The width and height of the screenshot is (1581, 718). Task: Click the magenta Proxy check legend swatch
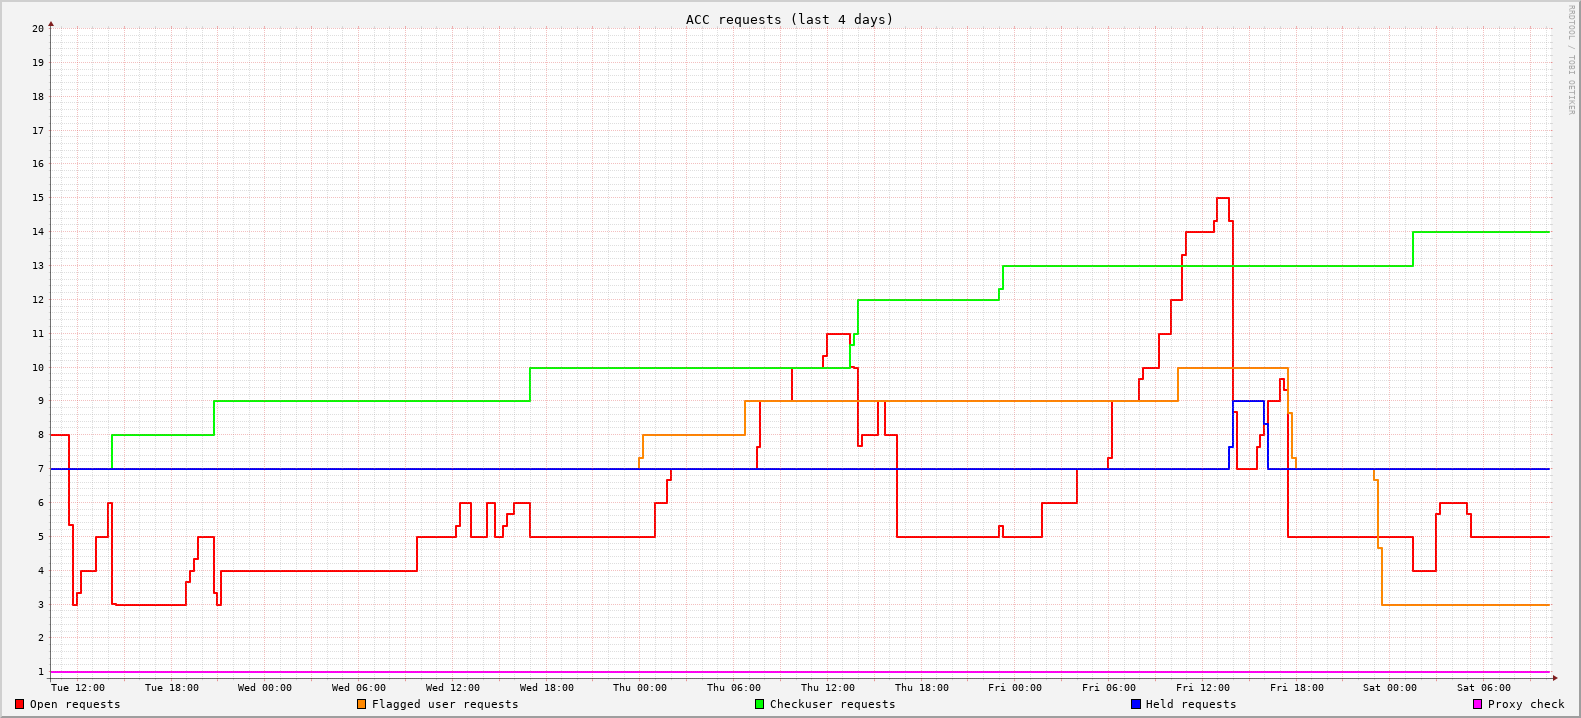(x=1477, y=704)
